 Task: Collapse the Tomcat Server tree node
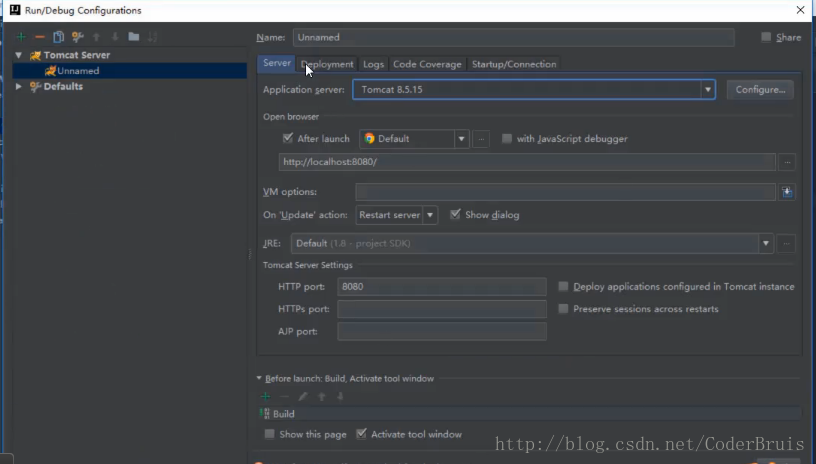[x=19, y=55]
